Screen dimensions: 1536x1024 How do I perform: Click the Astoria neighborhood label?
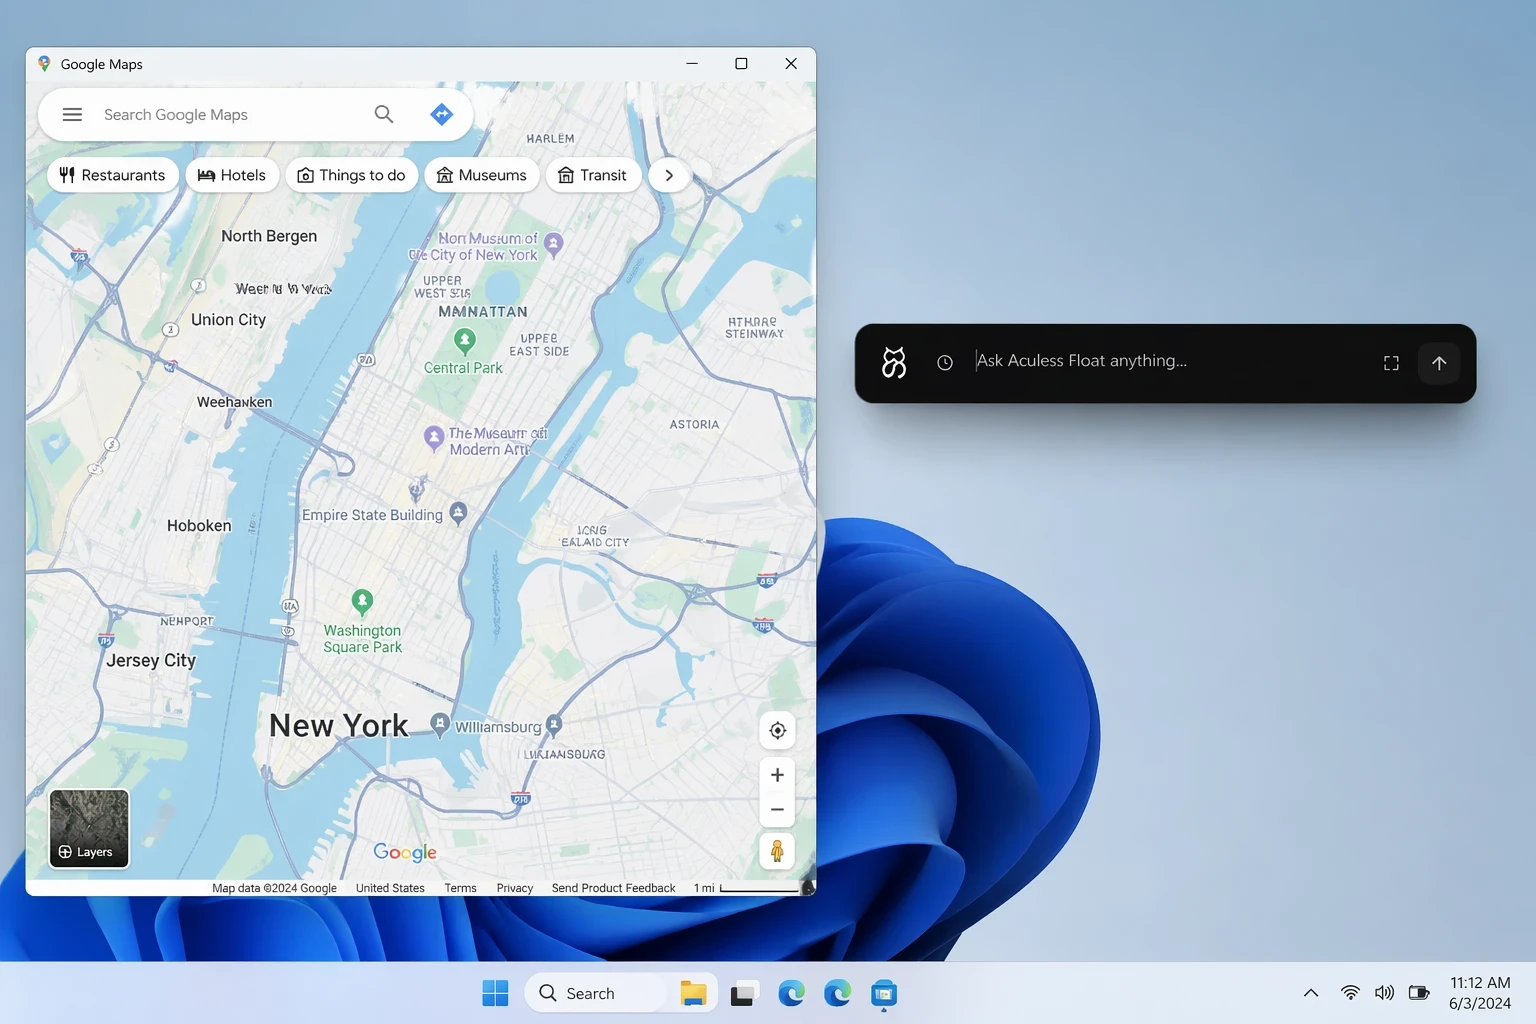(x=694, y=424)
